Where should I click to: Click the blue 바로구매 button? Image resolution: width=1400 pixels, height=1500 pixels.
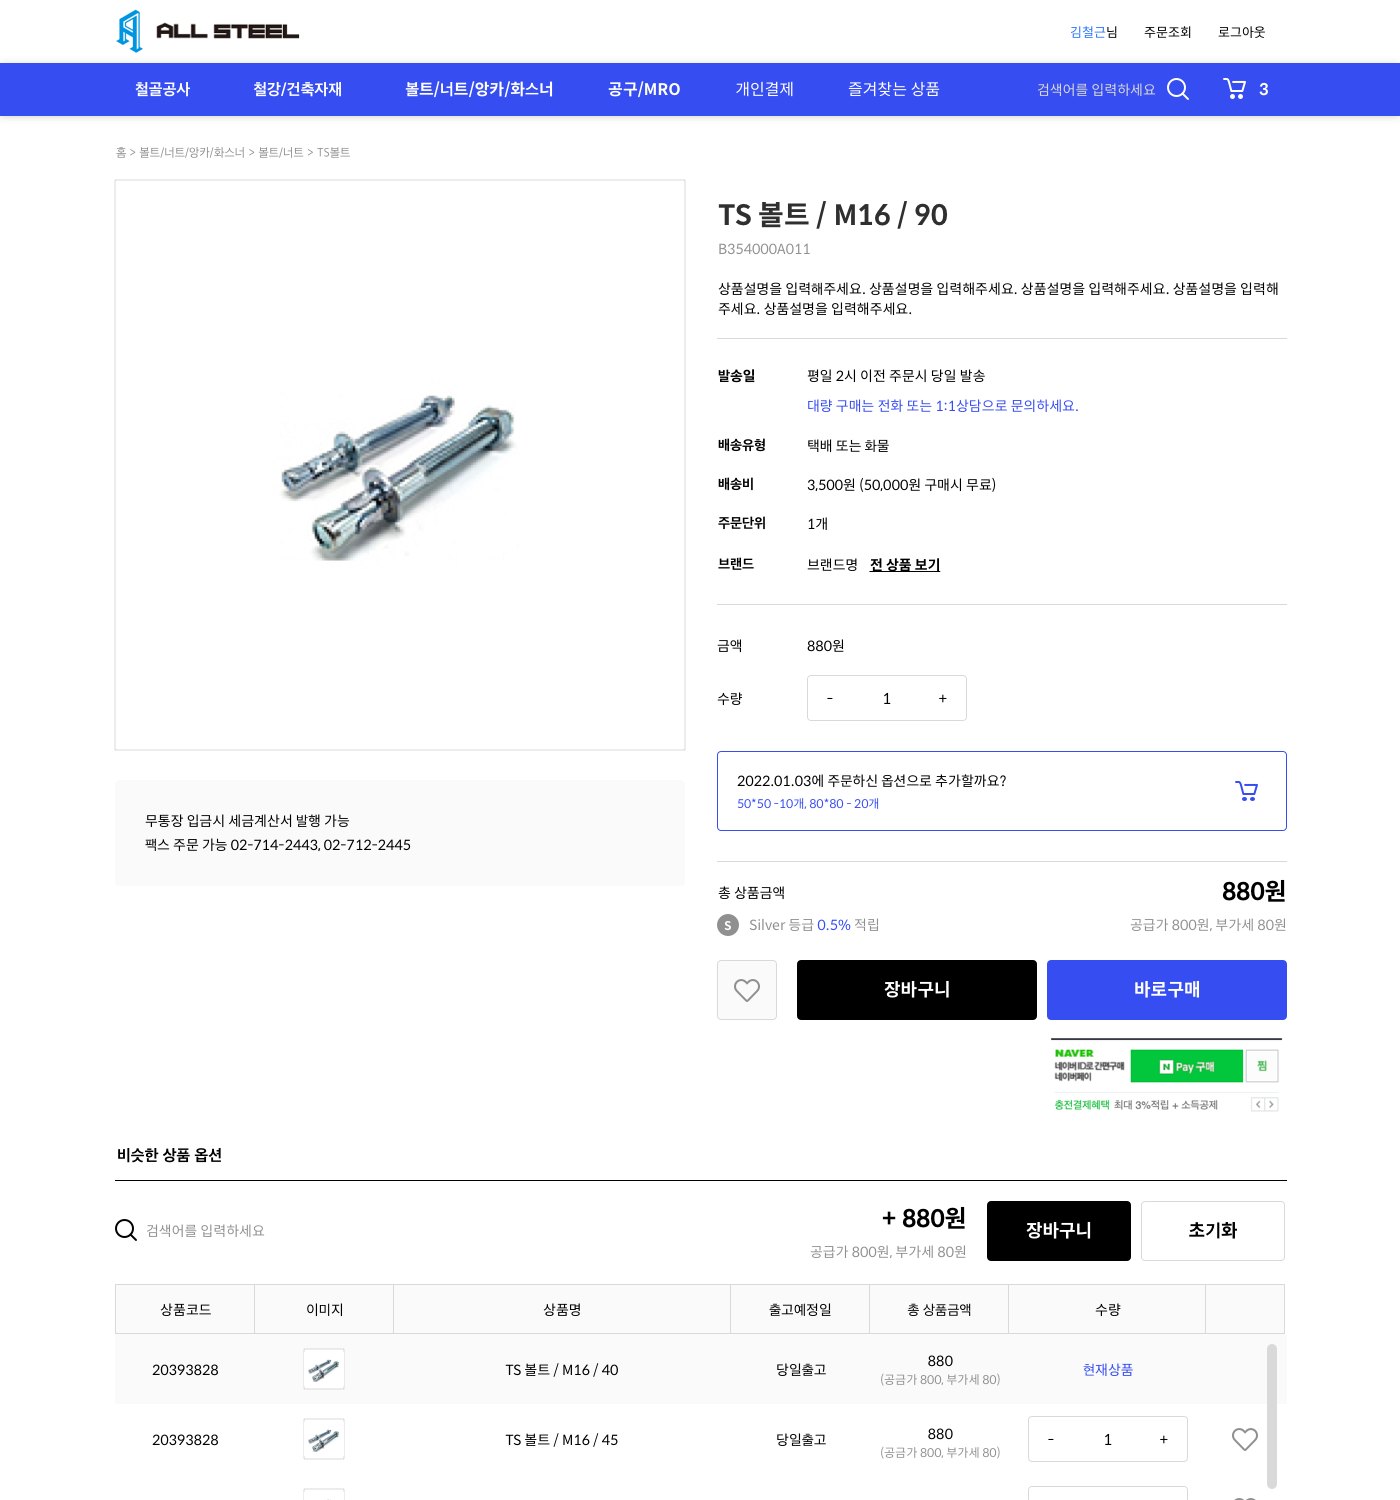click(1167, 990)
